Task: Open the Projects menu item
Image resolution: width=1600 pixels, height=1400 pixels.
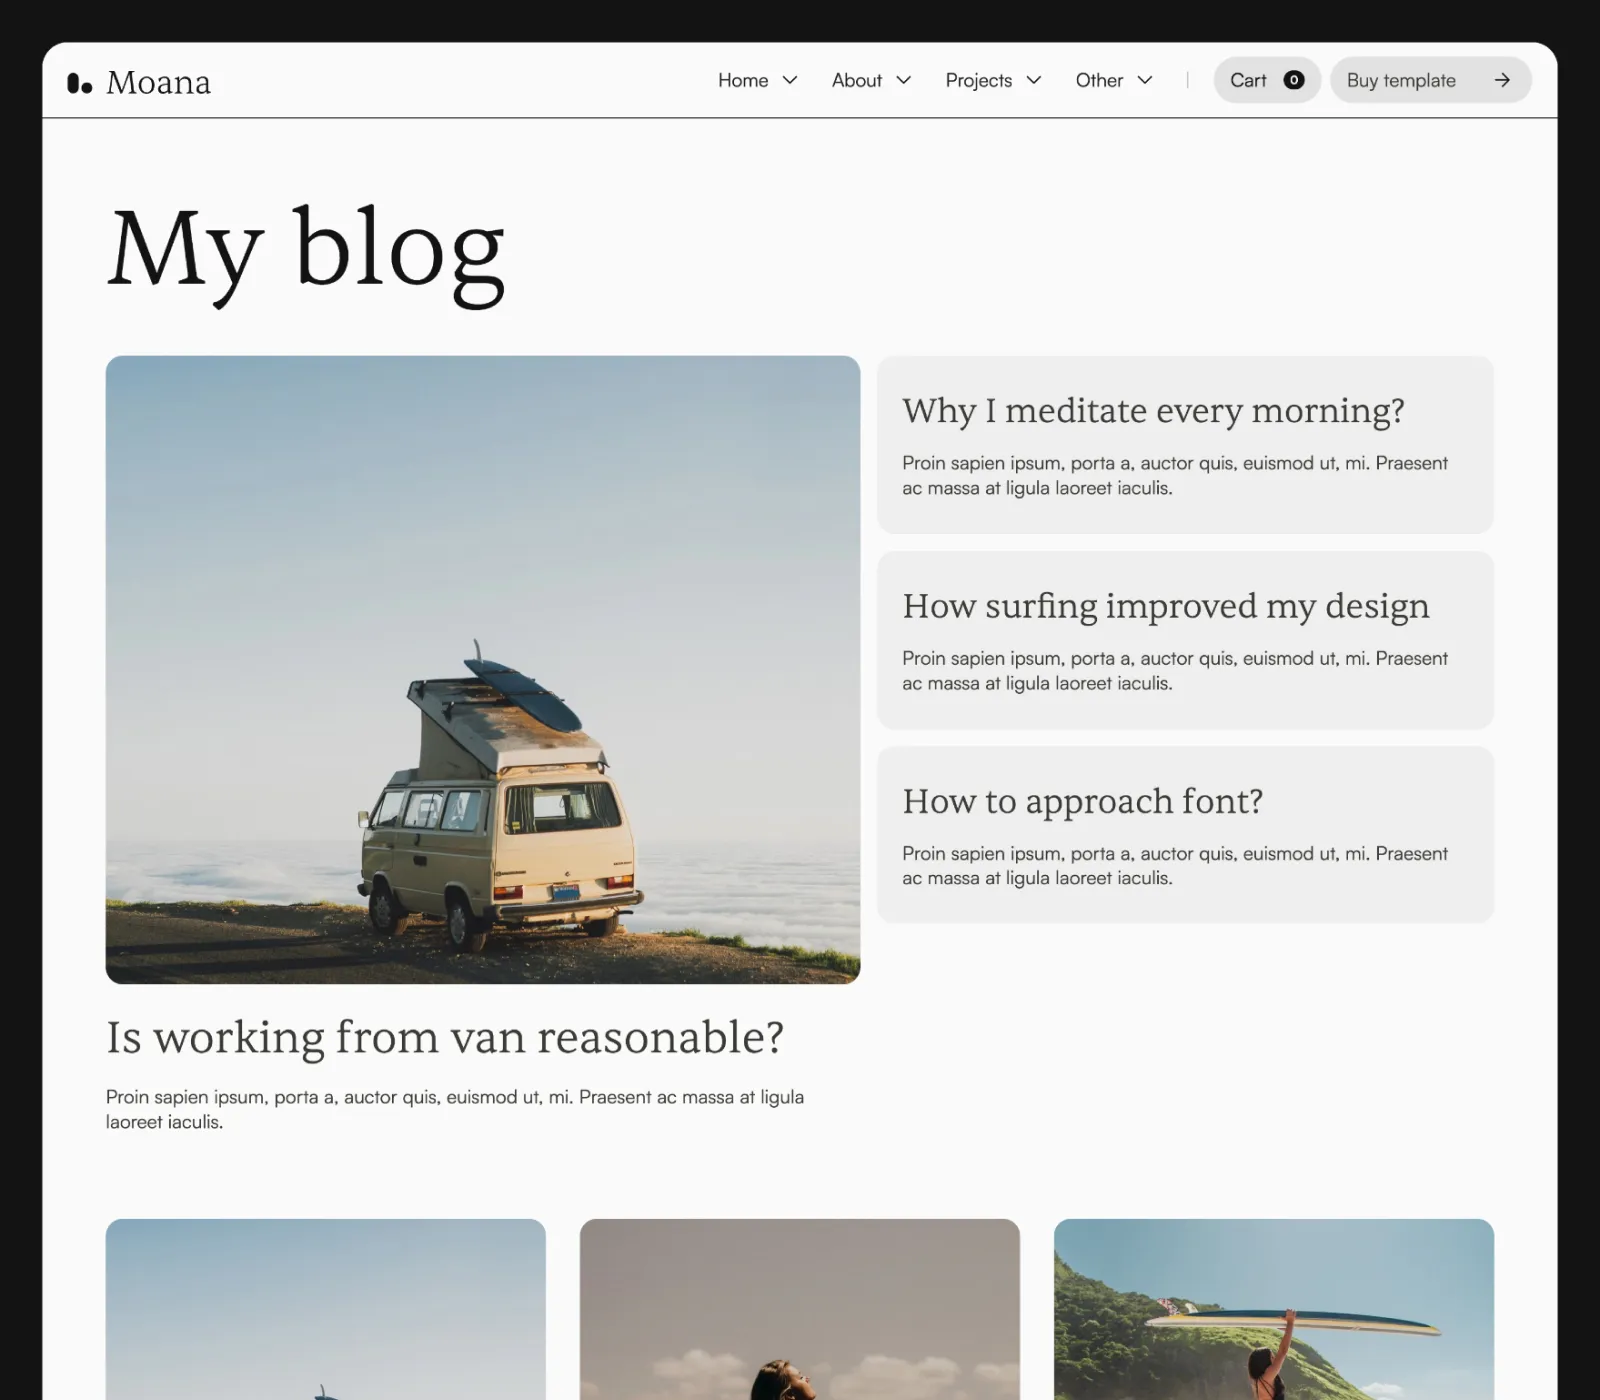Action: [x=979, y=80]
